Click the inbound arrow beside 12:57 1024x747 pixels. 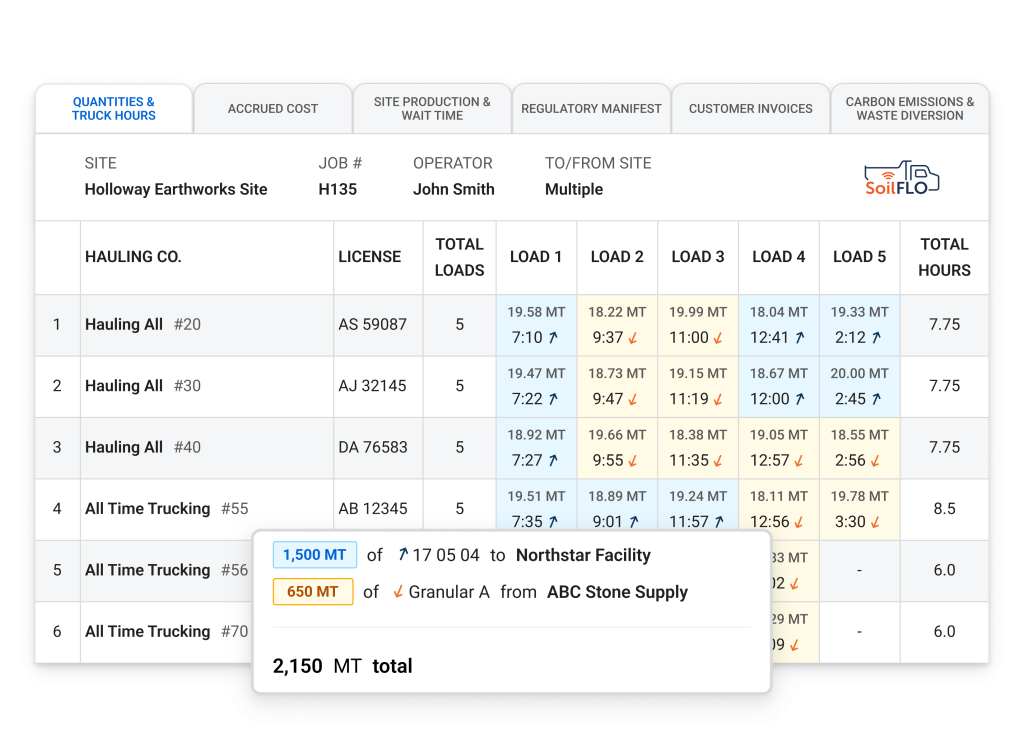[798, 460]
